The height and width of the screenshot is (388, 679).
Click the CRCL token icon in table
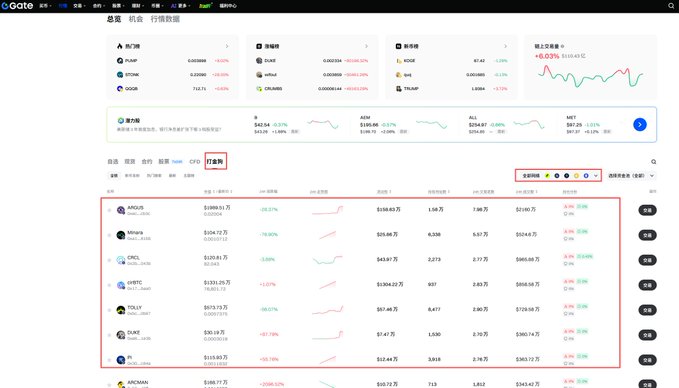[x=121, y=260]
